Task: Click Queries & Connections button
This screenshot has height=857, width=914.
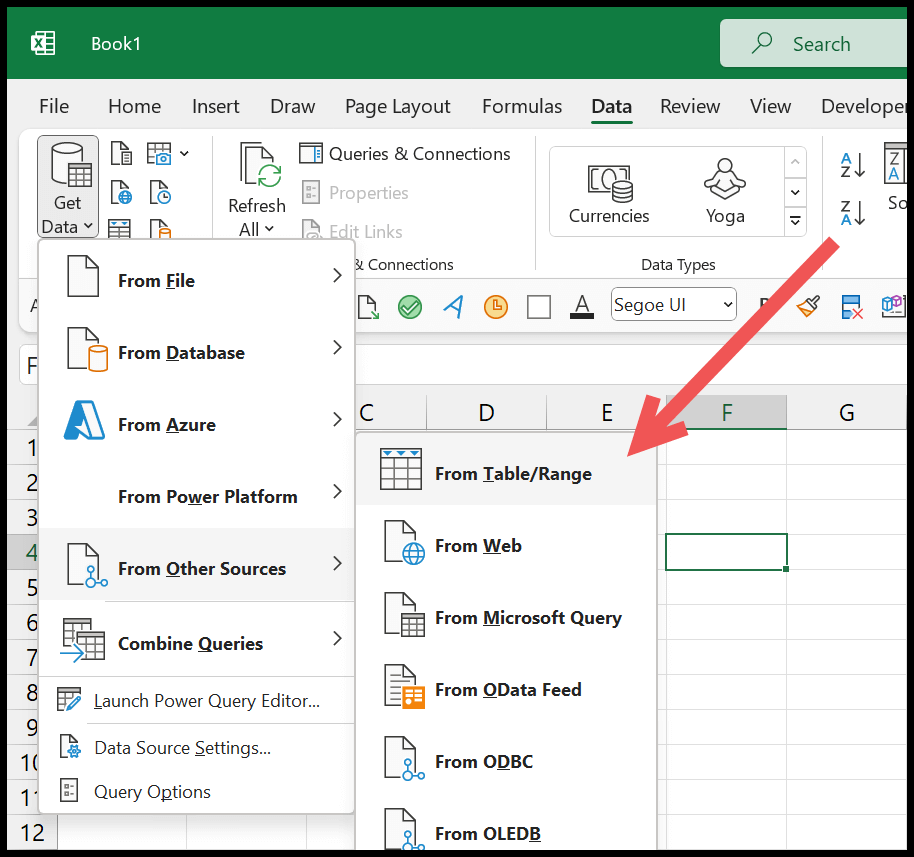Action: pyautogui.click(x=405, y=154)
